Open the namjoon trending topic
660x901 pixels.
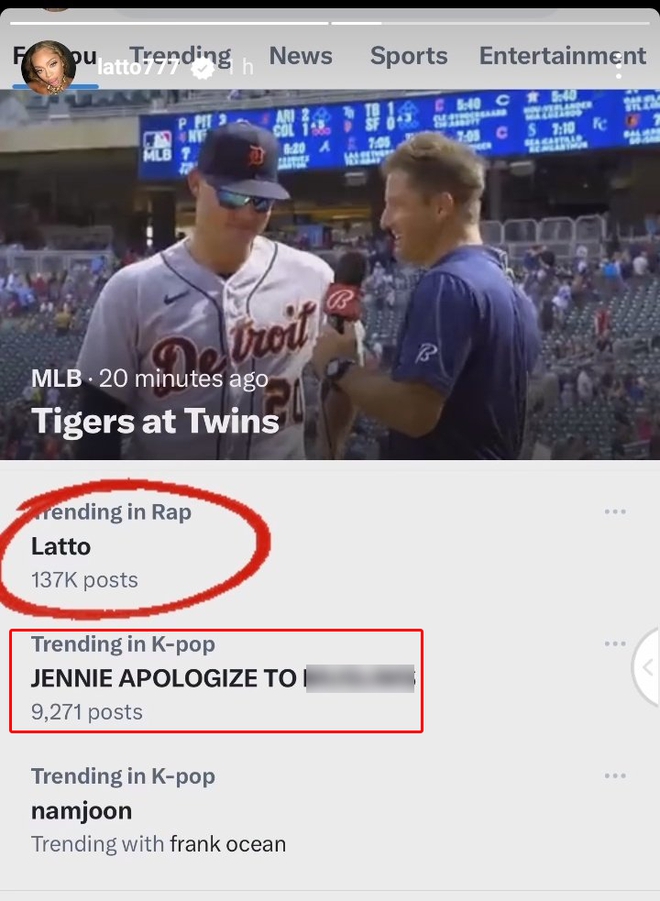pyautogui.click(x=81, y=810)
